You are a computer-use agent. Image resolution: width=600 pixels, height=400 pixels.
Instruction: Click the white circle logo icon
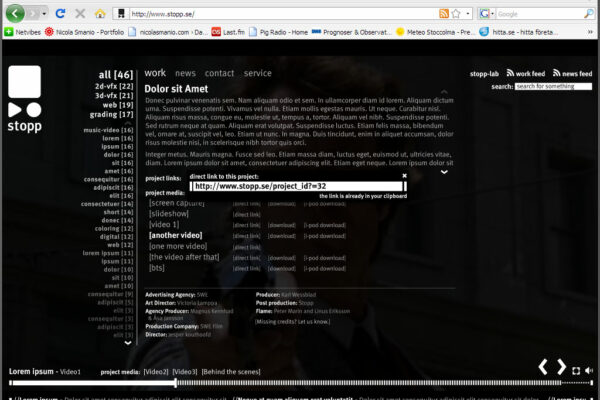pyautogui.click(x=34, y=110)
